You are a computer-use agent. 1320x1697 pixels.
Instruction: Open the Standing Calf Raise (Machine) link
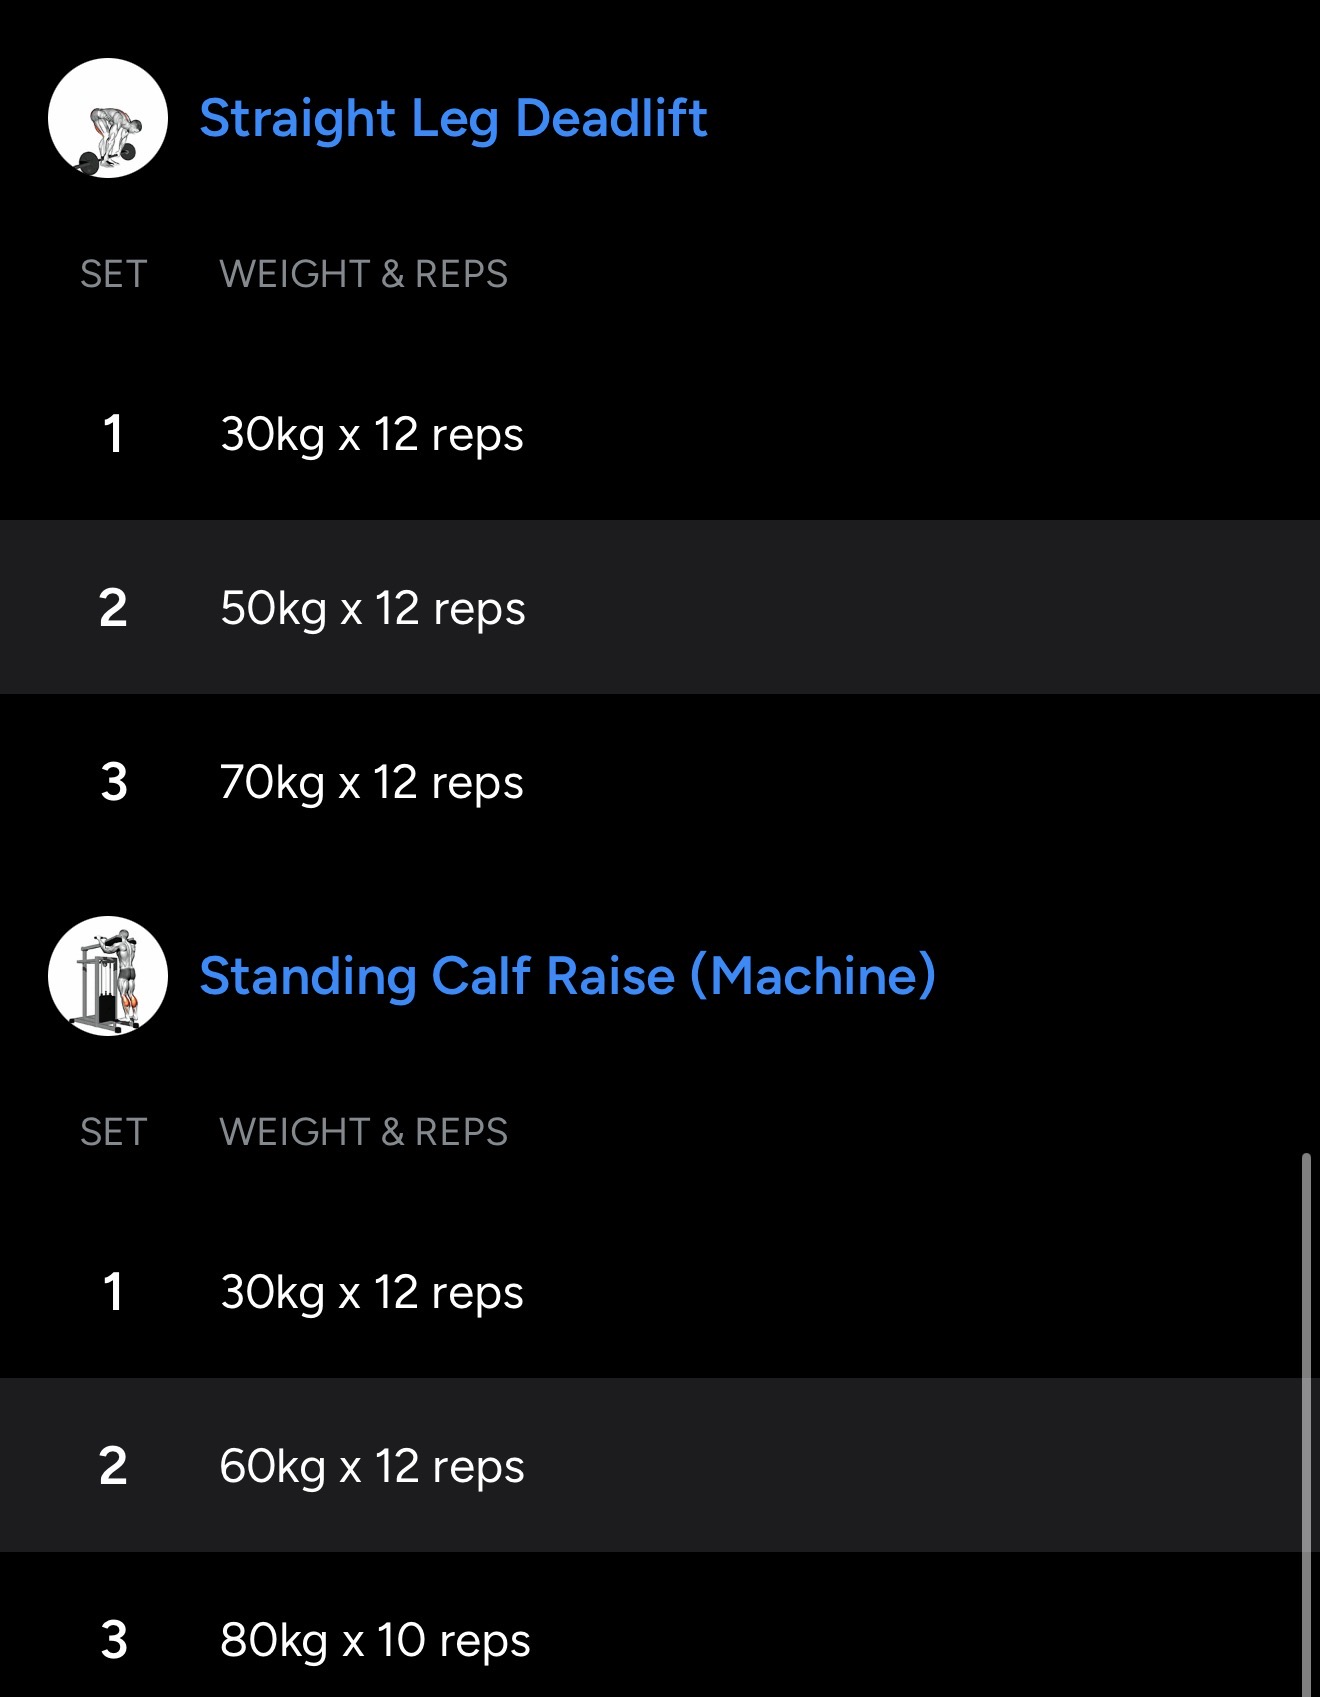[x=567, y=976]
